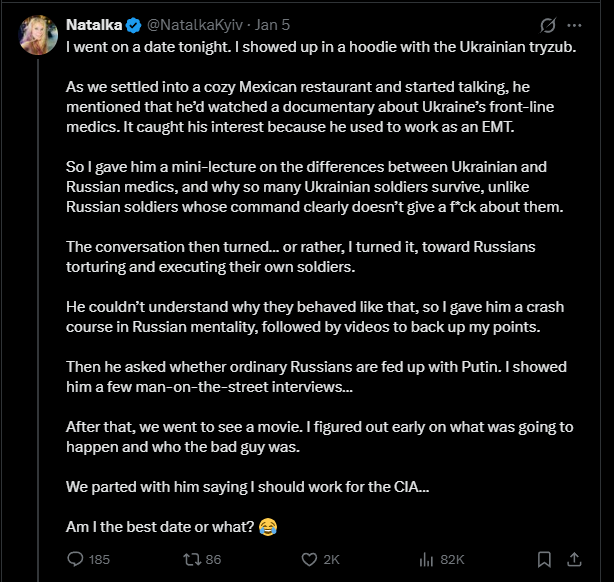This screenshot has width=614, height=582.
Task: Click the 86 reposts count
Action: click(212, 559)
